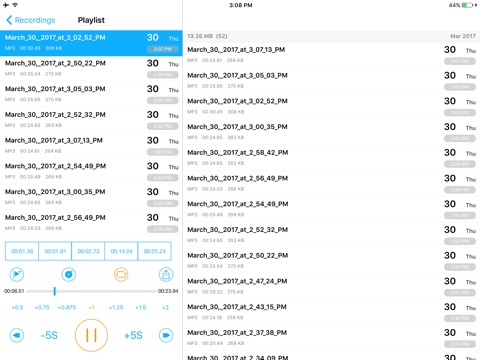Viewport: 480px width, 360px height.
Task: Set playback speed to x1.25
Action: (116, 307)
